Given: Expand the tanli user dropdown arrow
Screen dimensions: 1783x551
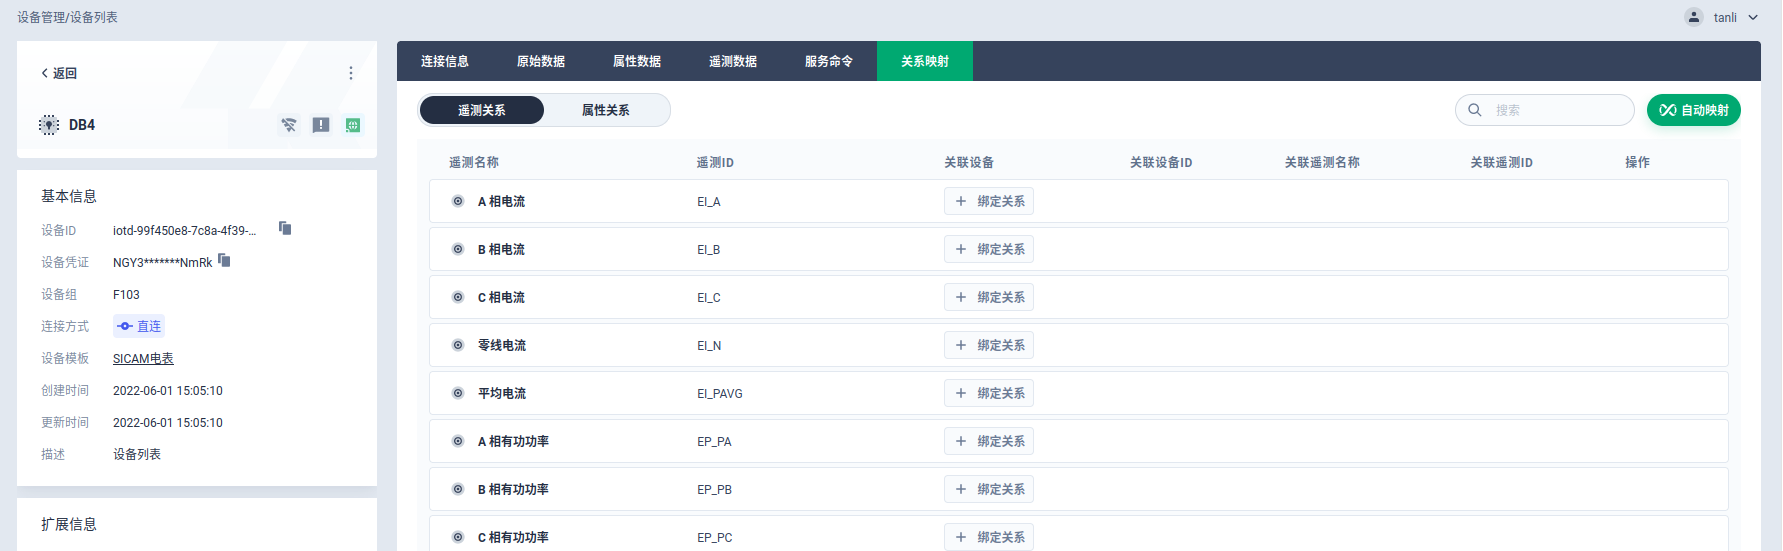Looking at the screenshot, I should click(x=1753, y=17).
